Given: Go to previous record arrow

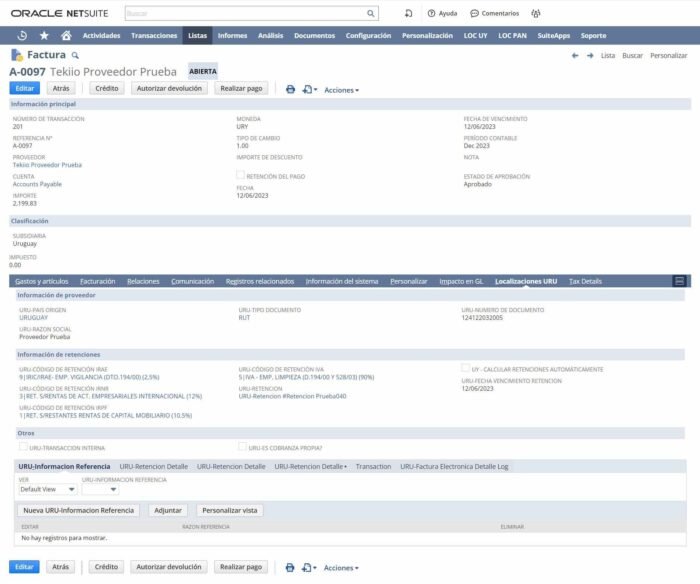Looking at the screenshot, I should [x=575, y=55].
